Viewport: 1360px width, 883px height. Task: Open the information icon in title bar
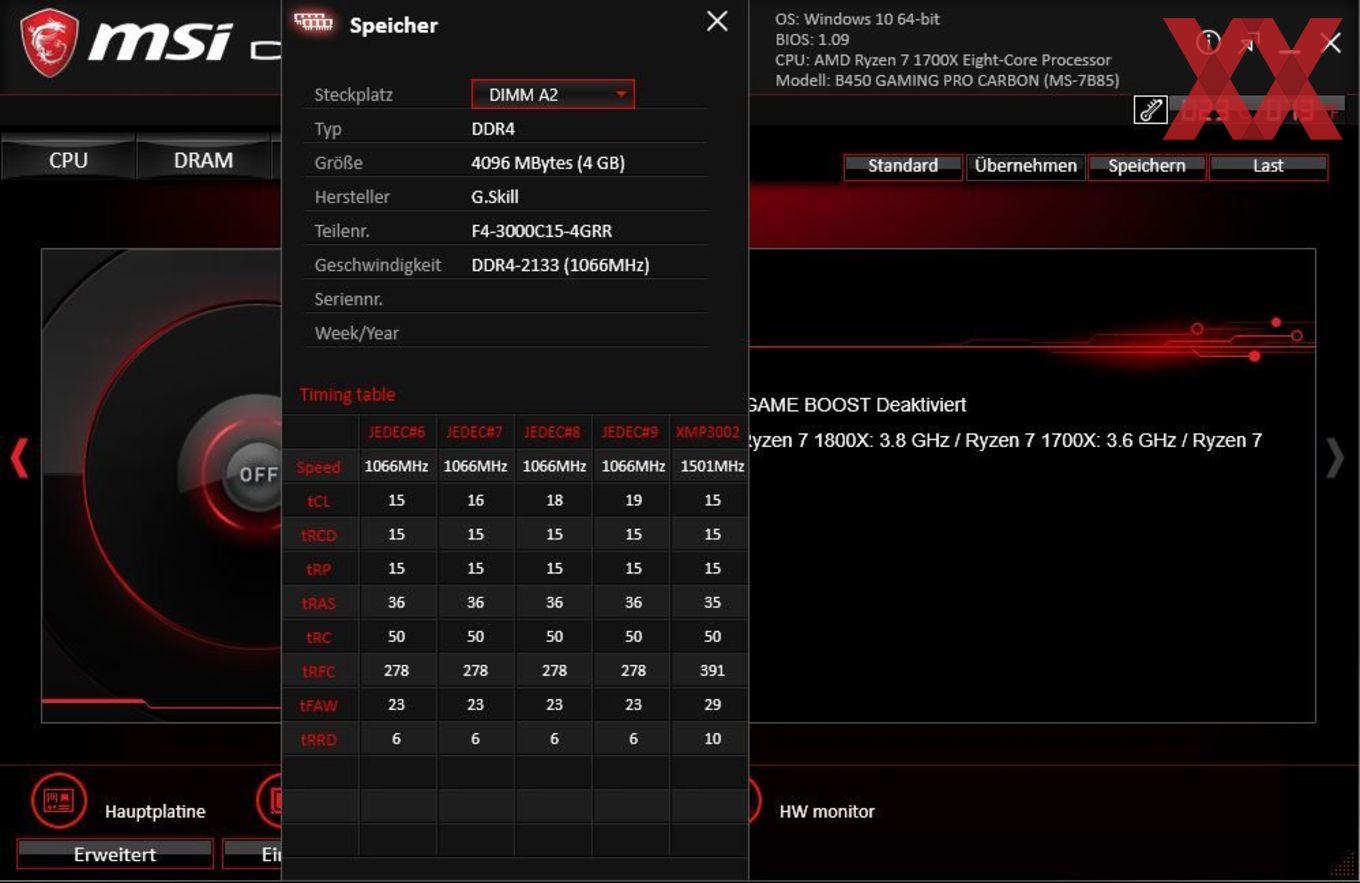[1209, 42]
